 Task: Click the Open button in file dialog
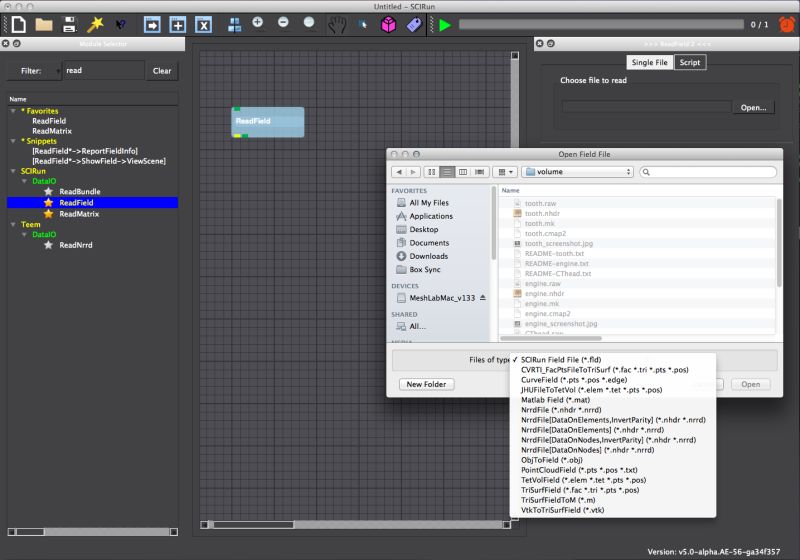click(751, 384)
